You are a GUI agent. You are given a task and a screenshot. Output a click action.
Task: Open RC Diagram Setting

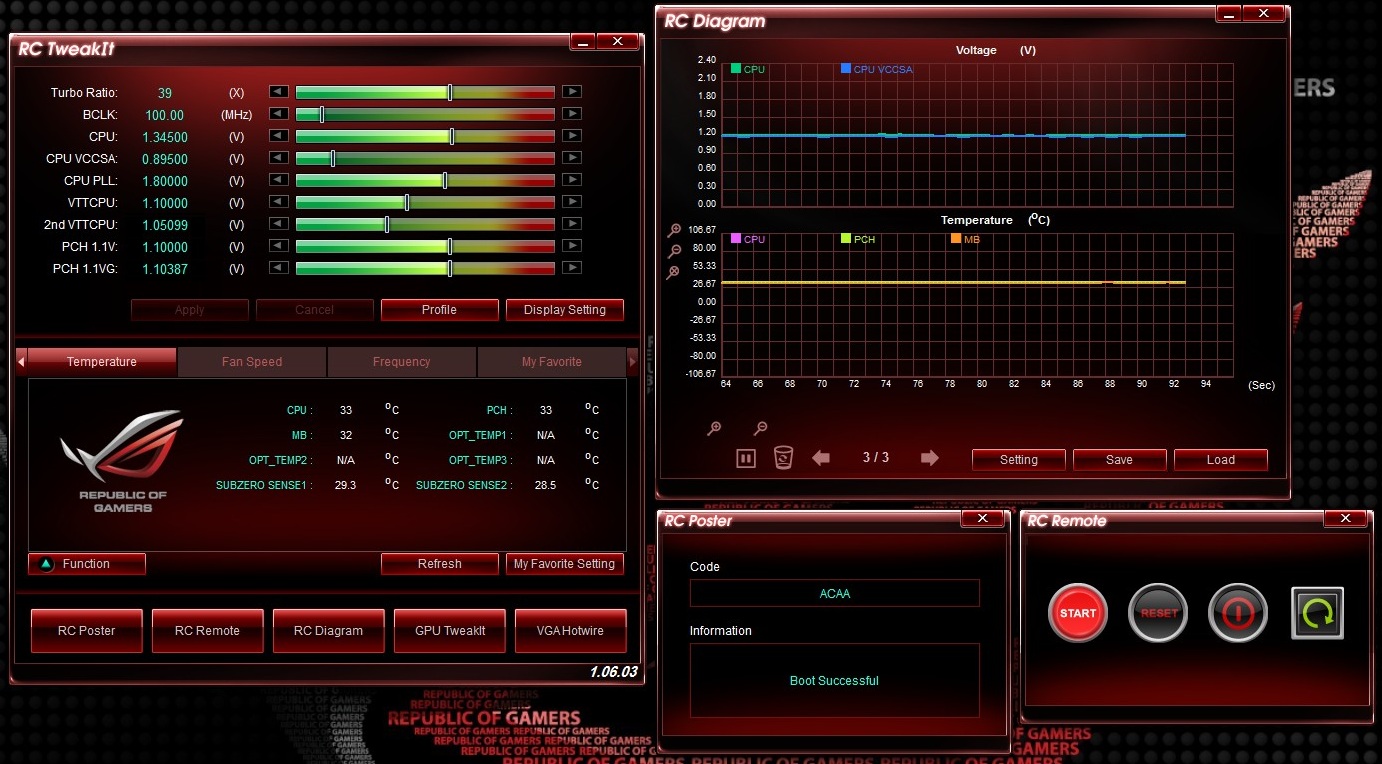[x=1019, y=460]
